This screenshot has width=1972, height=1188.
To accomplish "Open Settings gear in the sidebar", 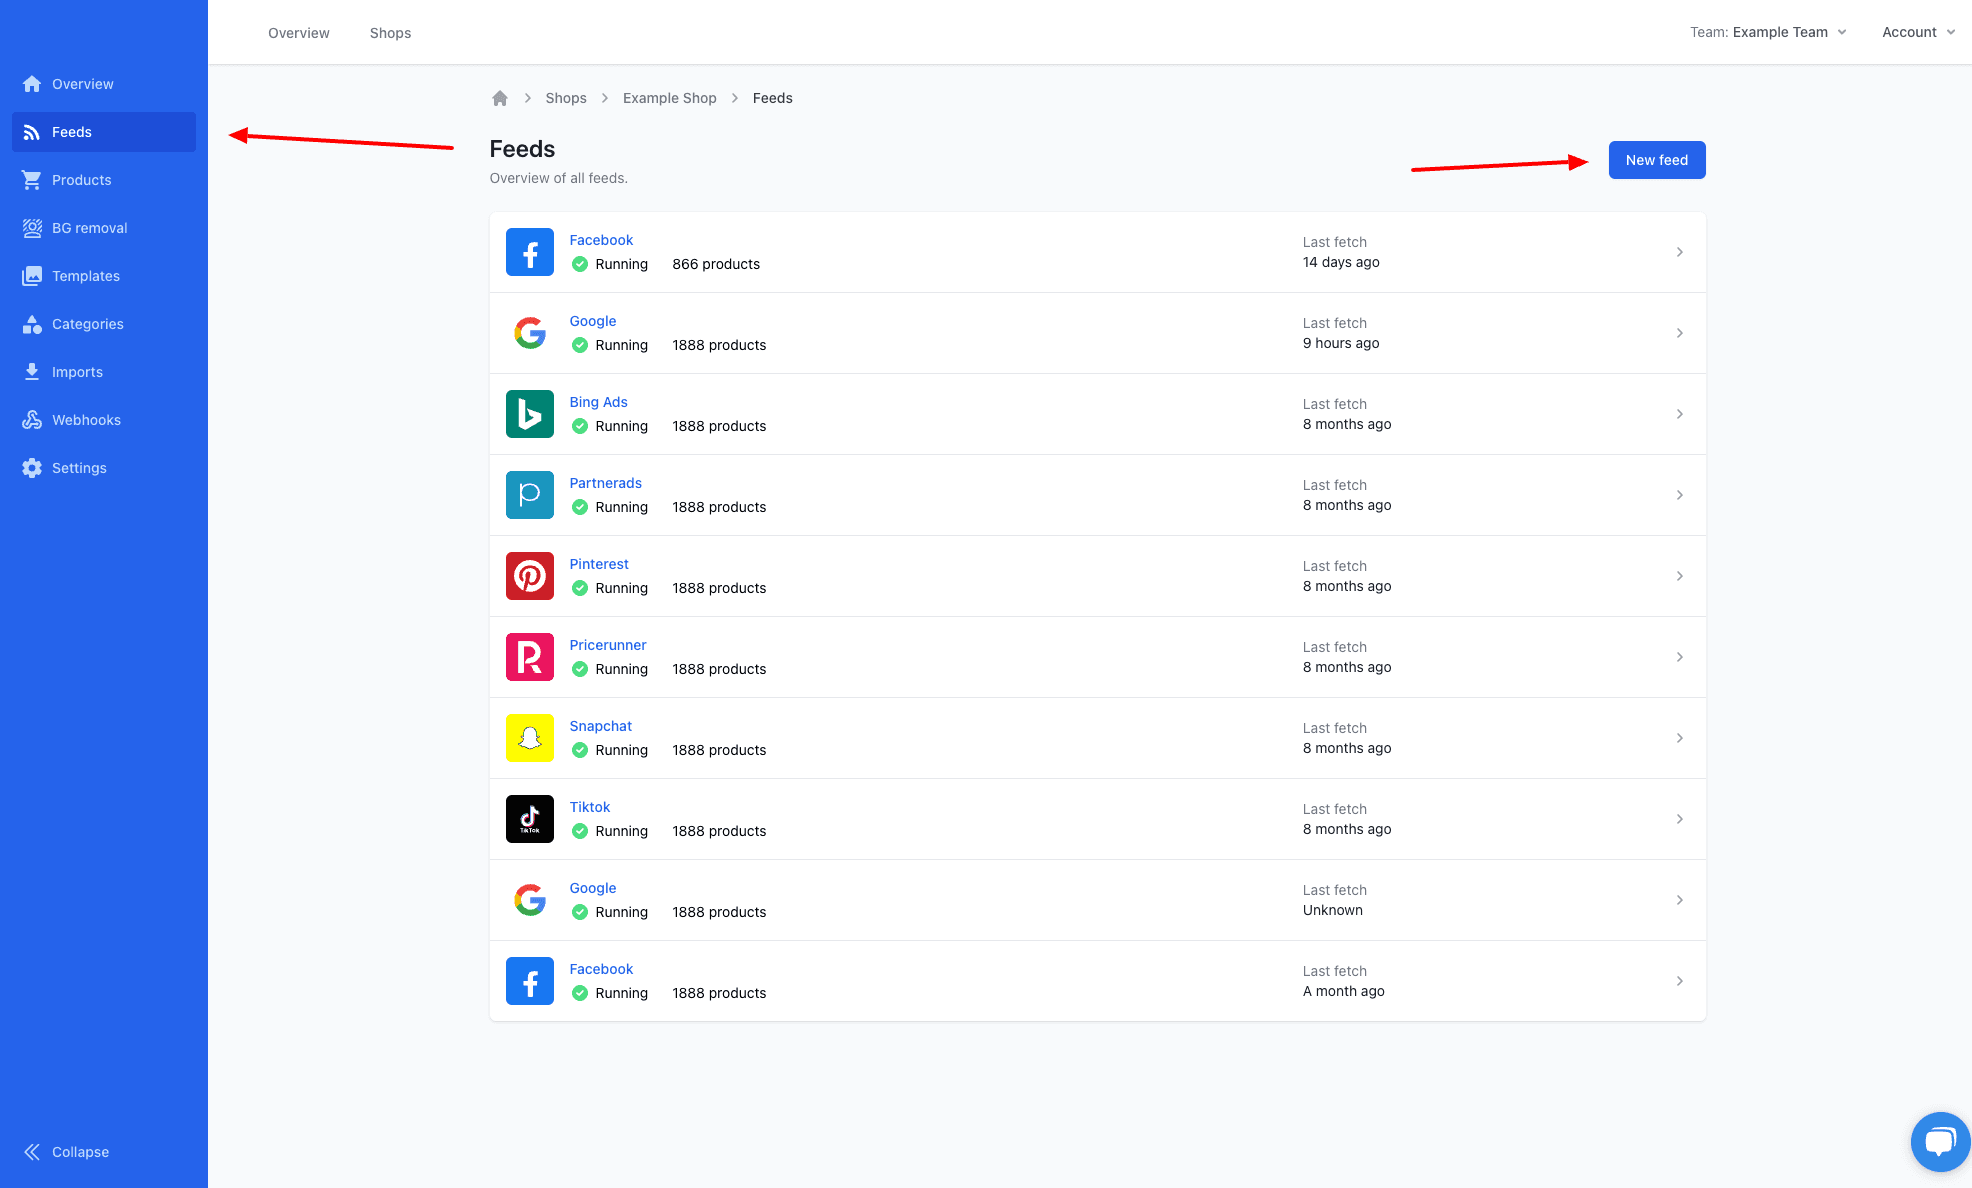I will 79,468.
